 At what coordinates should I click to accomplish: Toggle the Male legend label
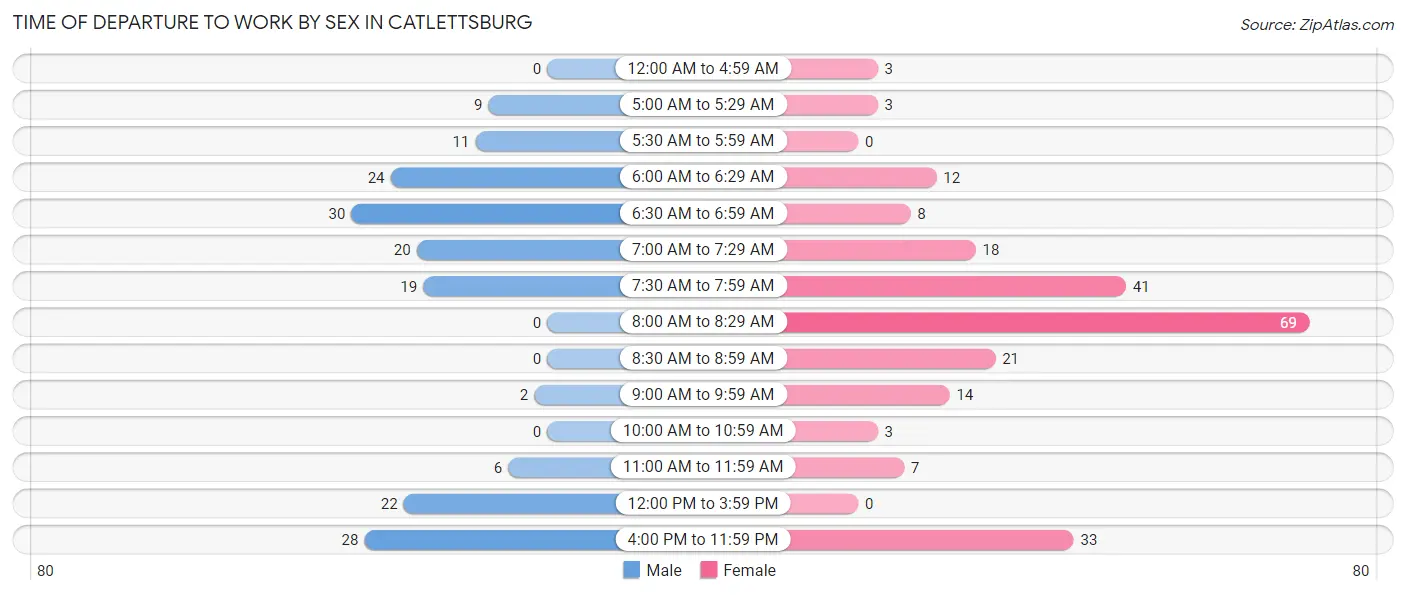(x=664, y=570)
